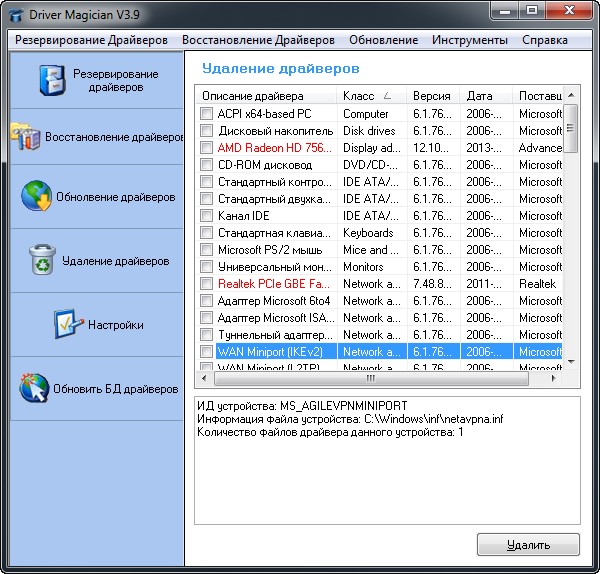Open Резервирование драйверов in the sidebar
This screenshot has width=600, height=574.
(97, 80)
